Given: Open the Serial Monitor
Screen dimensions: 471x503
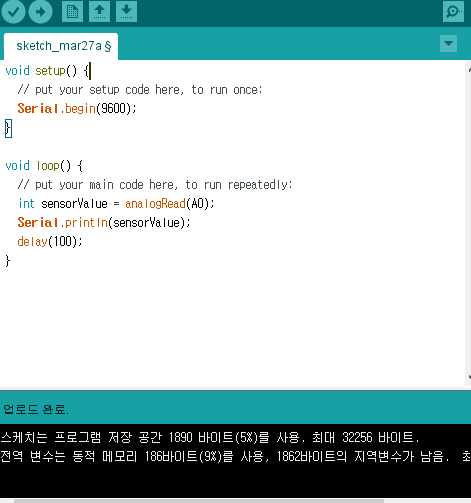Looking at the screenshot, I should coord(453,12).
